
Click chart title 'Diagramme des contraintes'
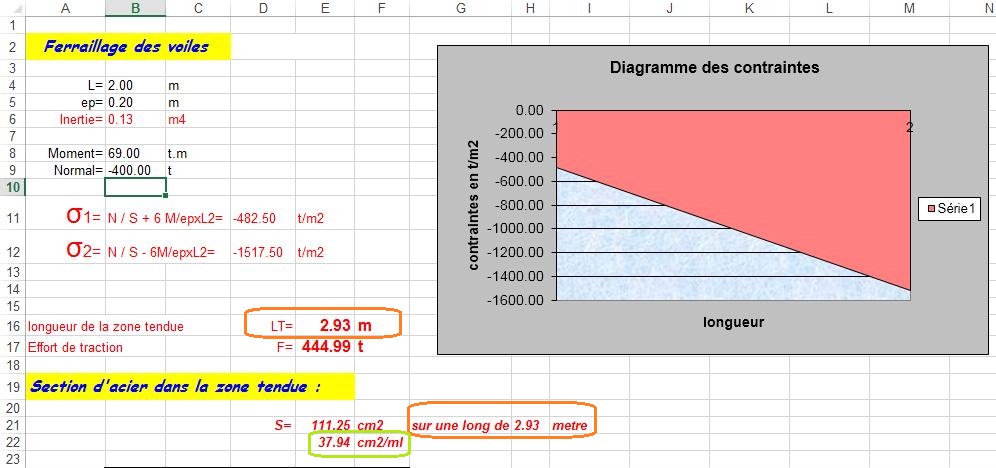pyautogui.click(x=715, y=67)
